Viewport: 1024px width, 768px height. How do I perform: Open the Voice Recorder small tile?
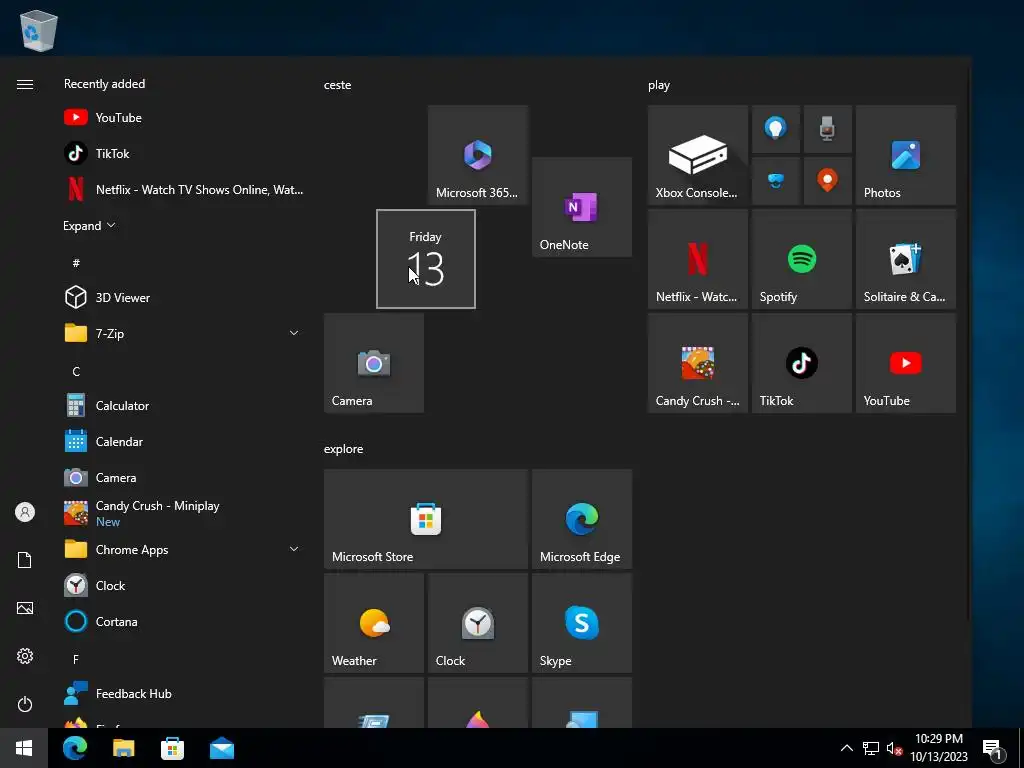coord(827,129)
